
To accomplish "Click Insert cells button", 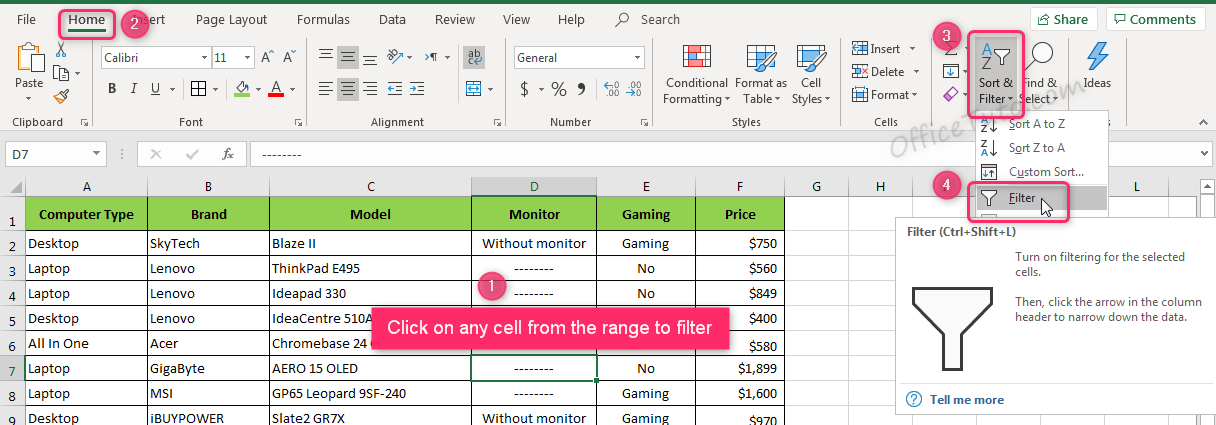I will [881, 49].
